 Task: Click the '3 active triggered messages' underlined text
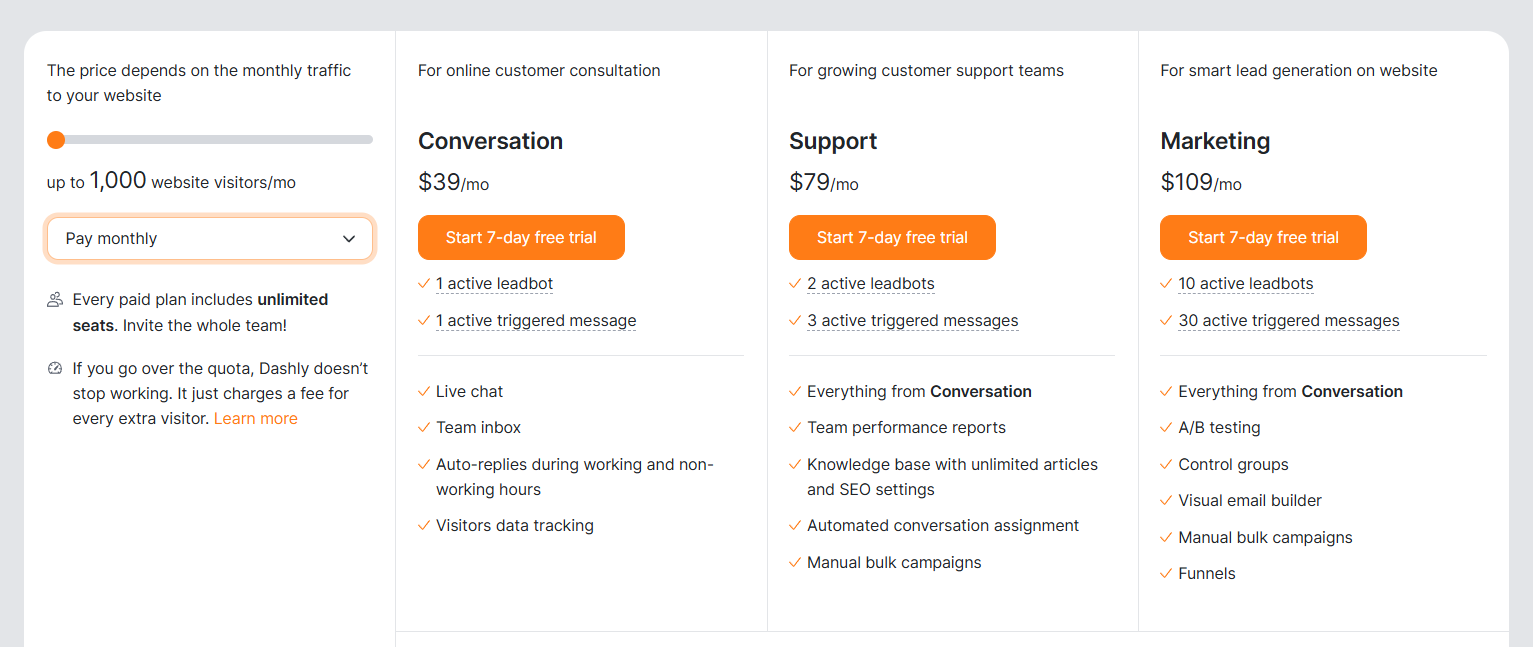913,320
